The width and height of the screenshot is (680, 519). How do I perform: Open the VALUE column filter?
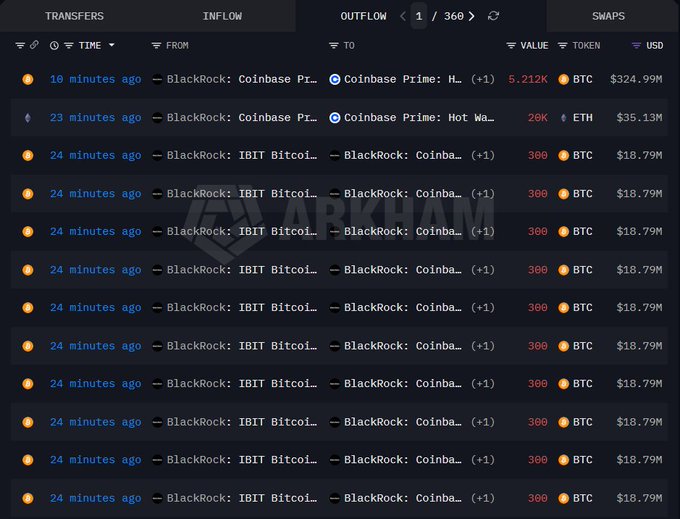tap(511, 46)
